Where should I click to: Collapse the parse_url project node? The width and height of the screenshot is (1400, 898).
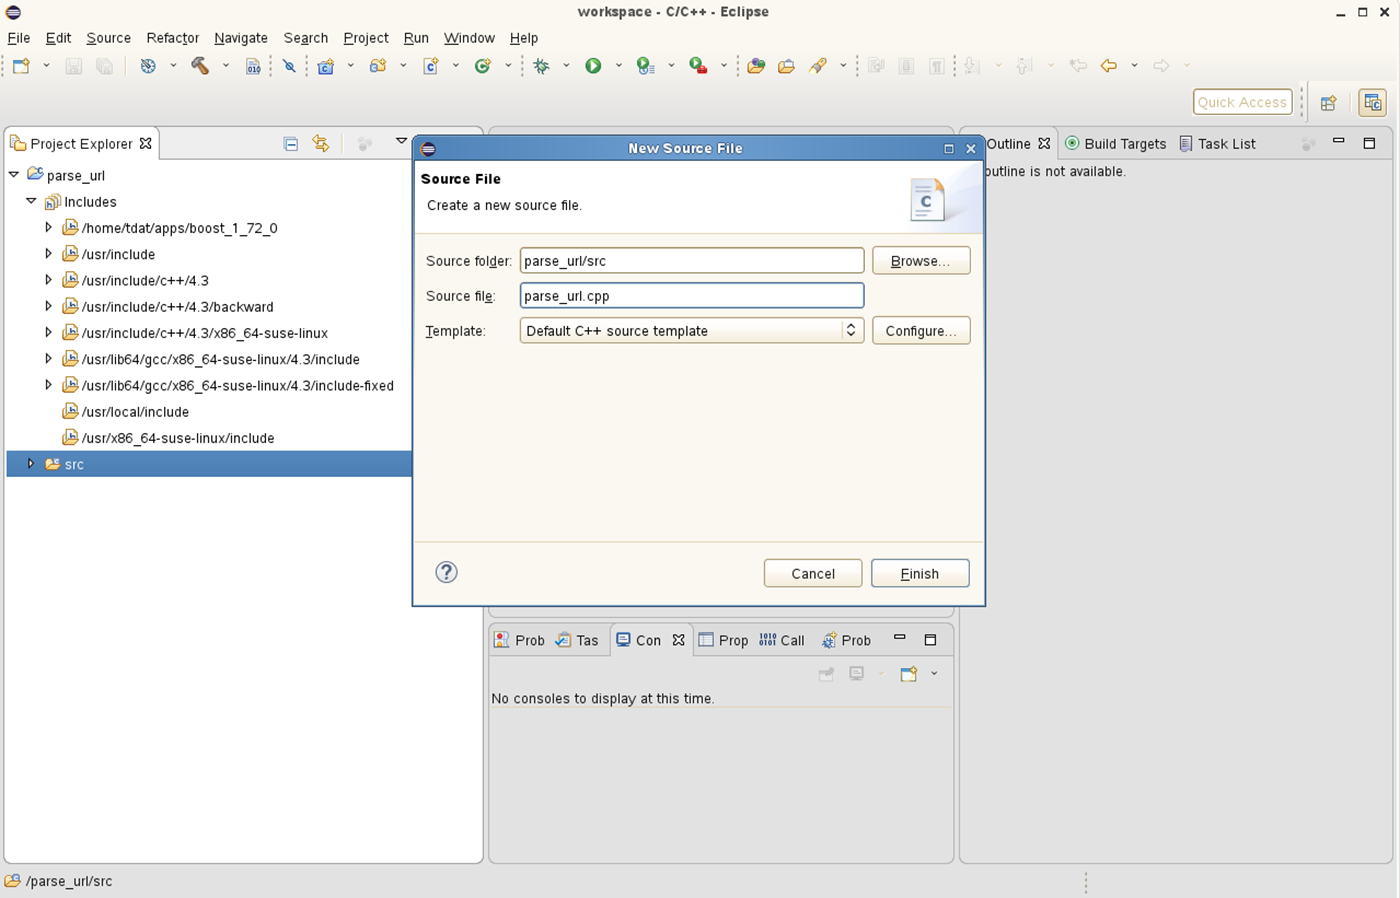(x=14, y=175)
